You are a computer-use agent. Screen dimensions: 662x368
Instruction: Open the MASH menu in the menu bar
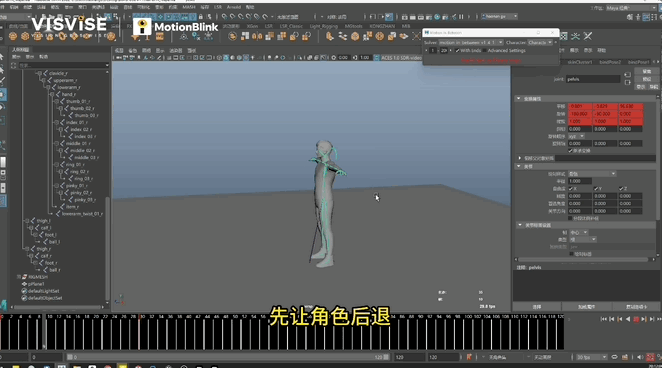(x=189, y=7)
